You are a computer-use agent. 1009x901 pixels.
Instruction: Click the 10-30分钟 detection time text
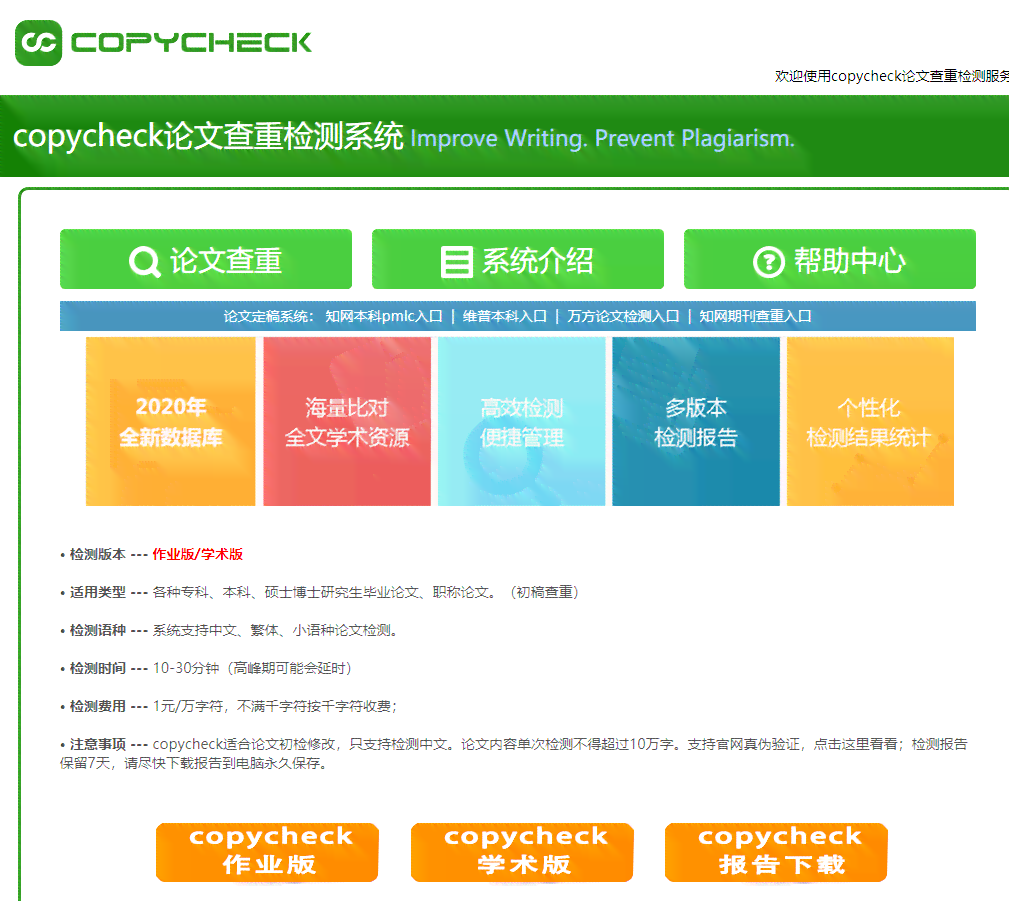[186, 668]
